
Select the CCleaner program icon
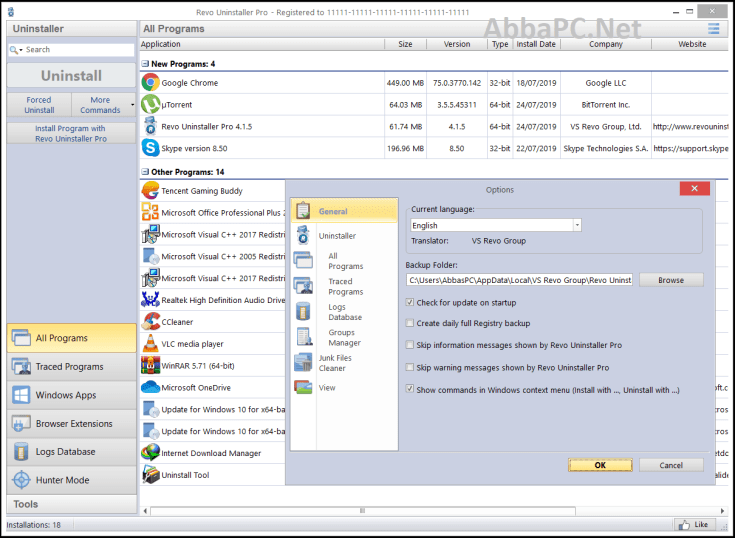coord(150,322)
